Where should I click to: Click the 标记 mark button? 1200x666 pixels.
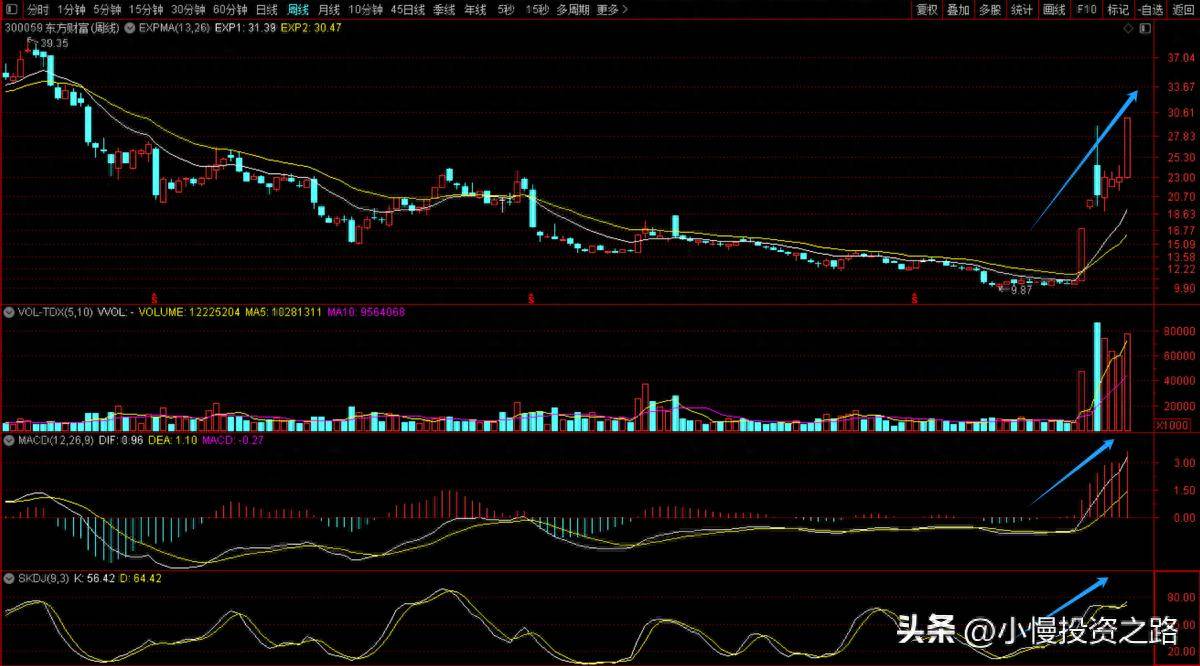point(1118,9)
